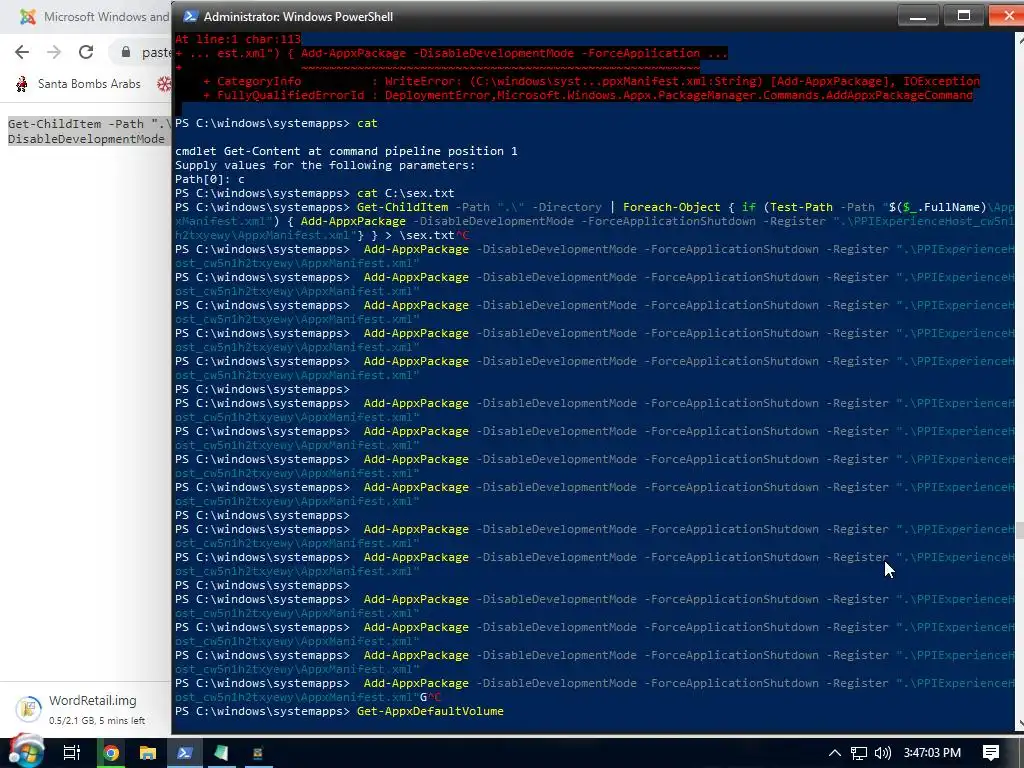The image size is (1024, 768).
Task: Click the Foreach-Object keyword in the command
Action: tap(671, 207)
